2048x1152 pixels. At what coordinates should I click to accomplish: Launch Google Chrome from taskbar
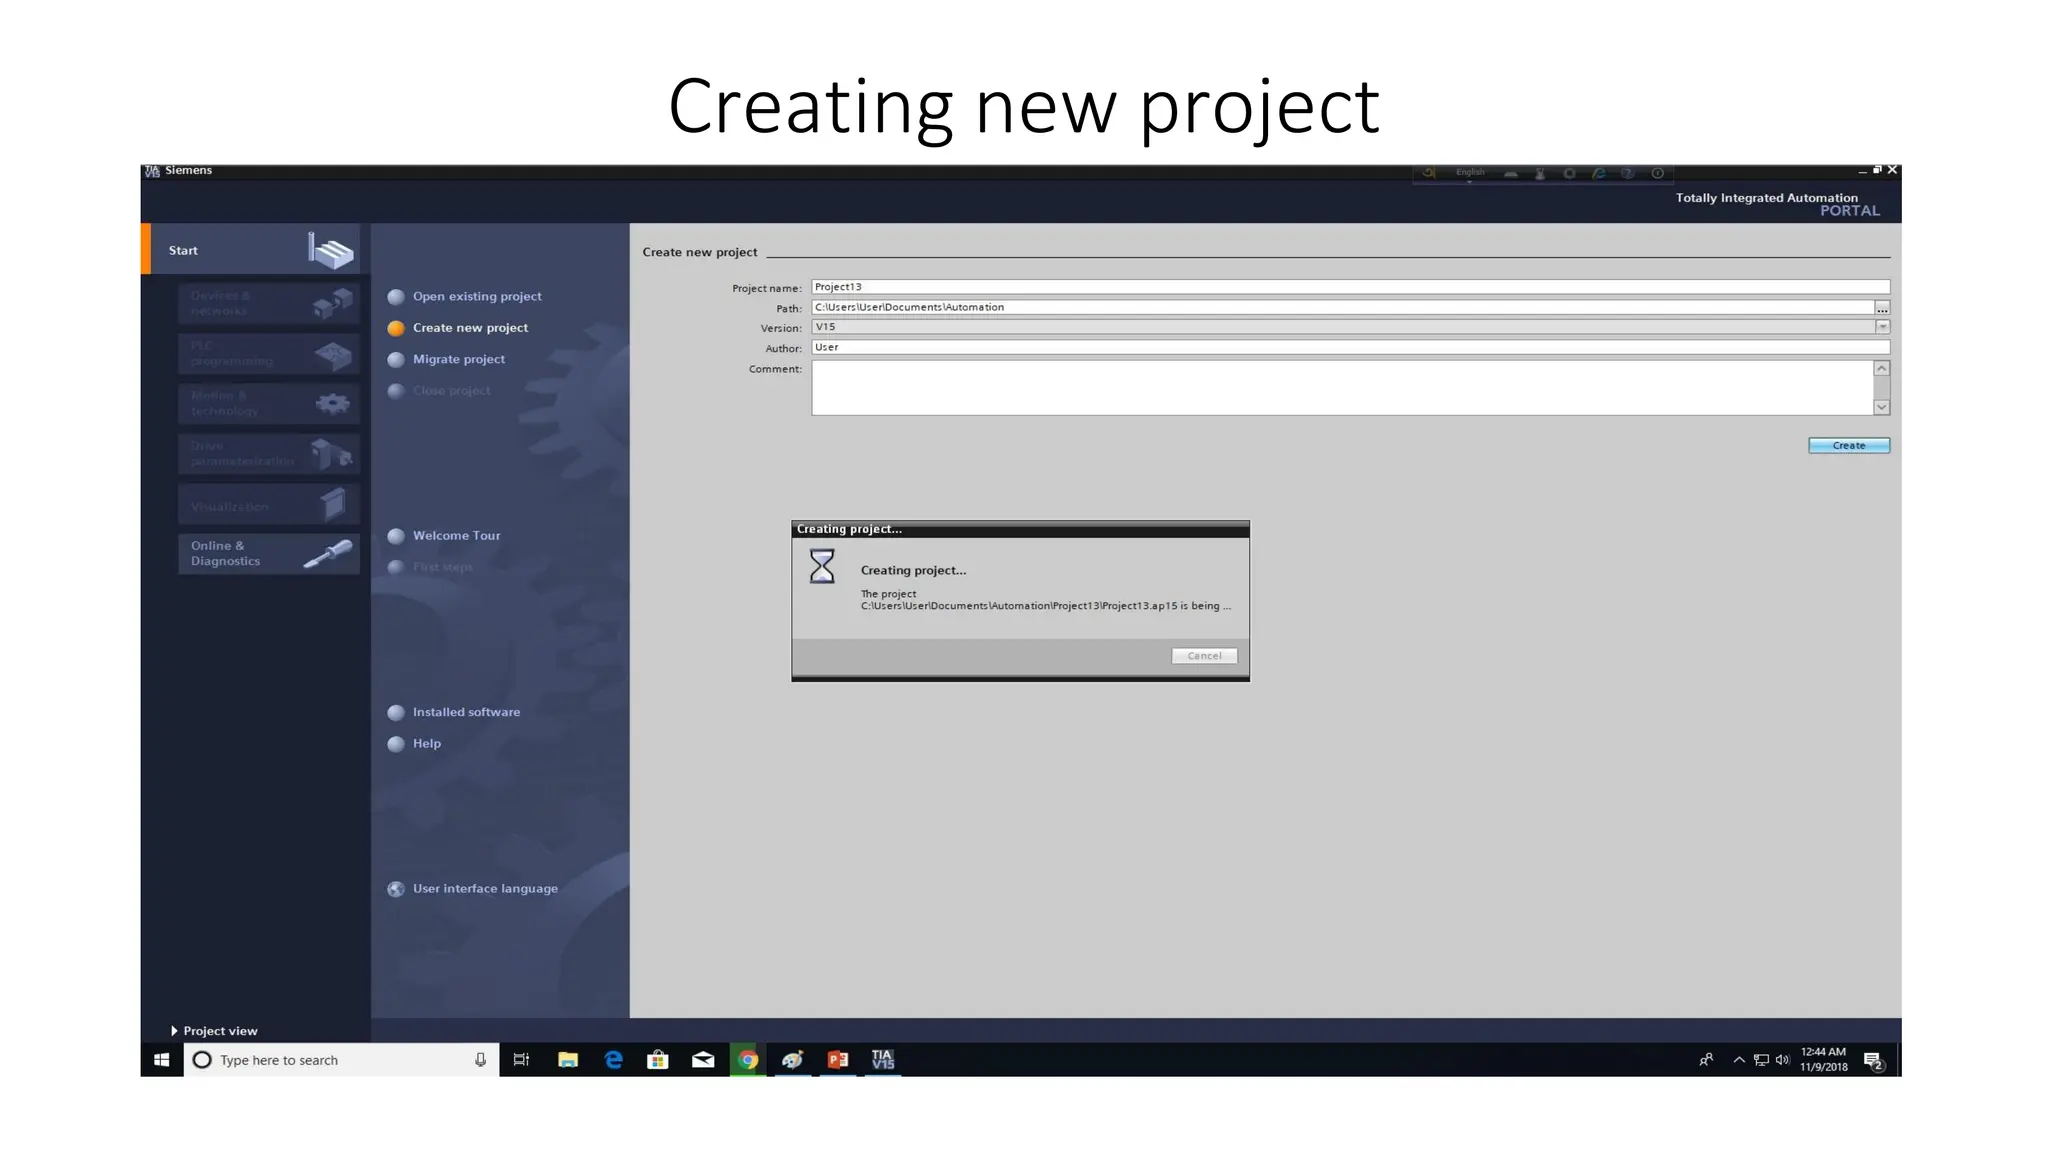pos(748,1060)
